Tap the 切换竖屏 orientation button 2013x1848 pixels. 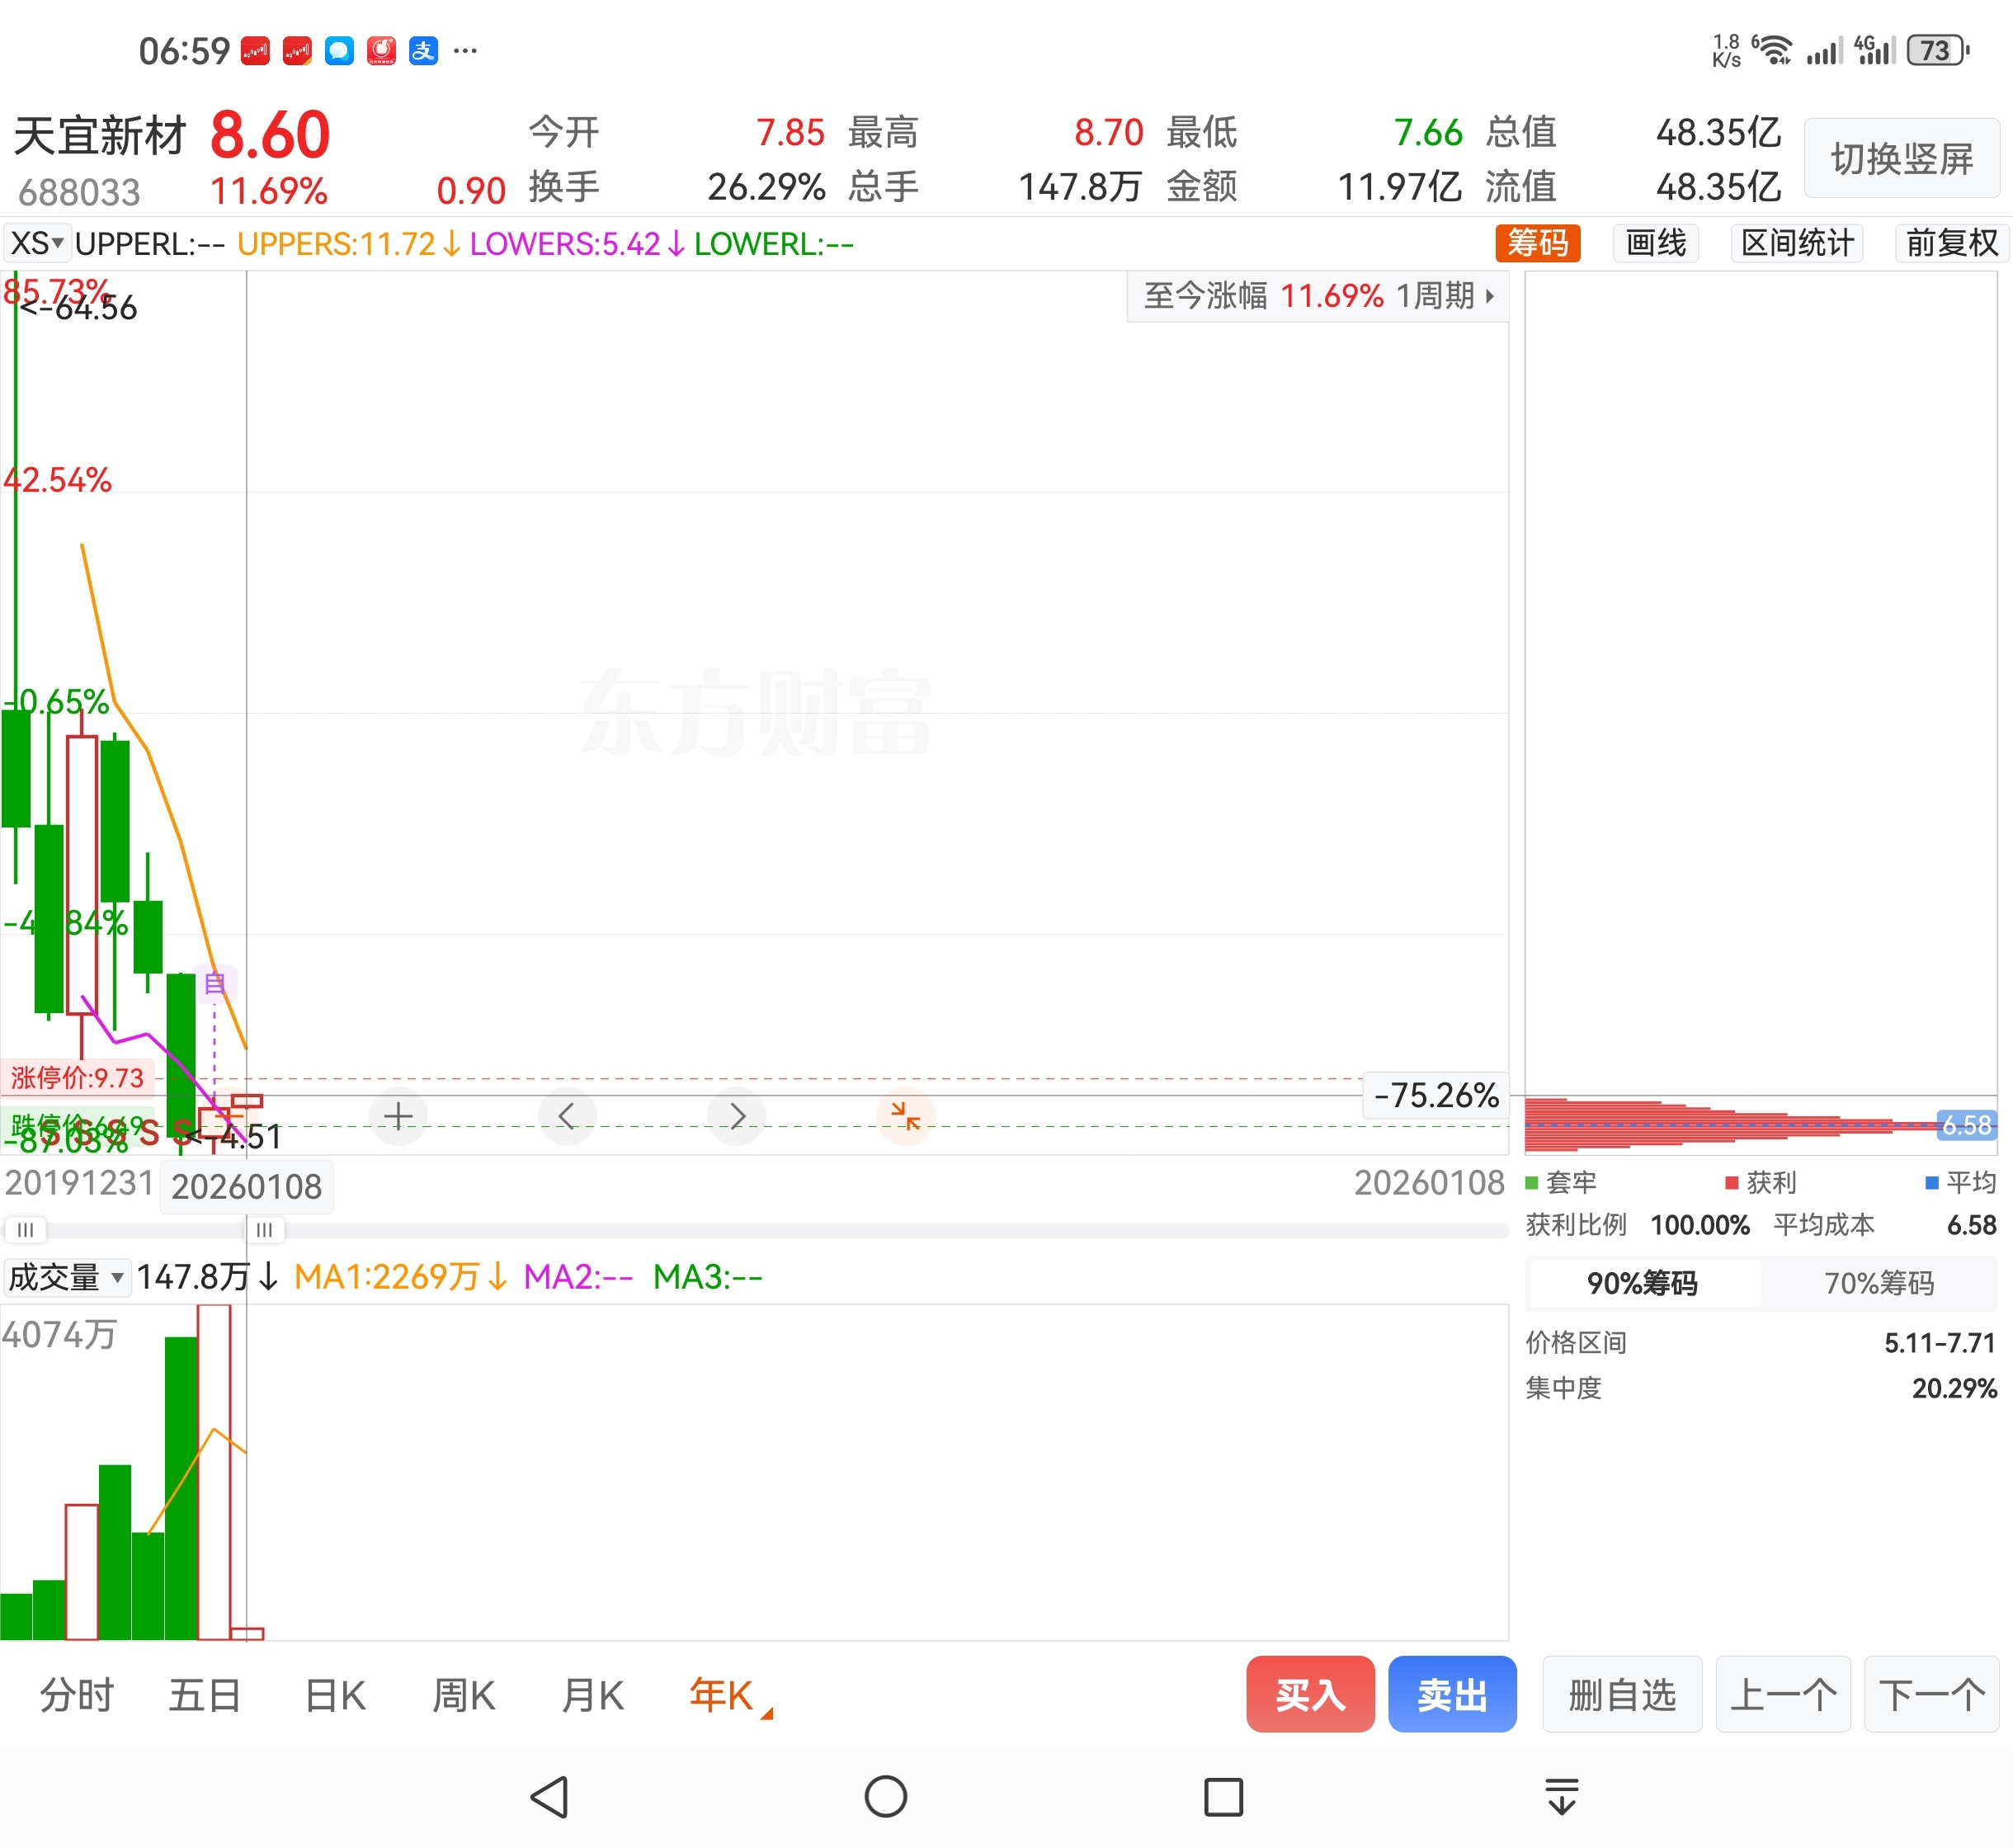1901,158
